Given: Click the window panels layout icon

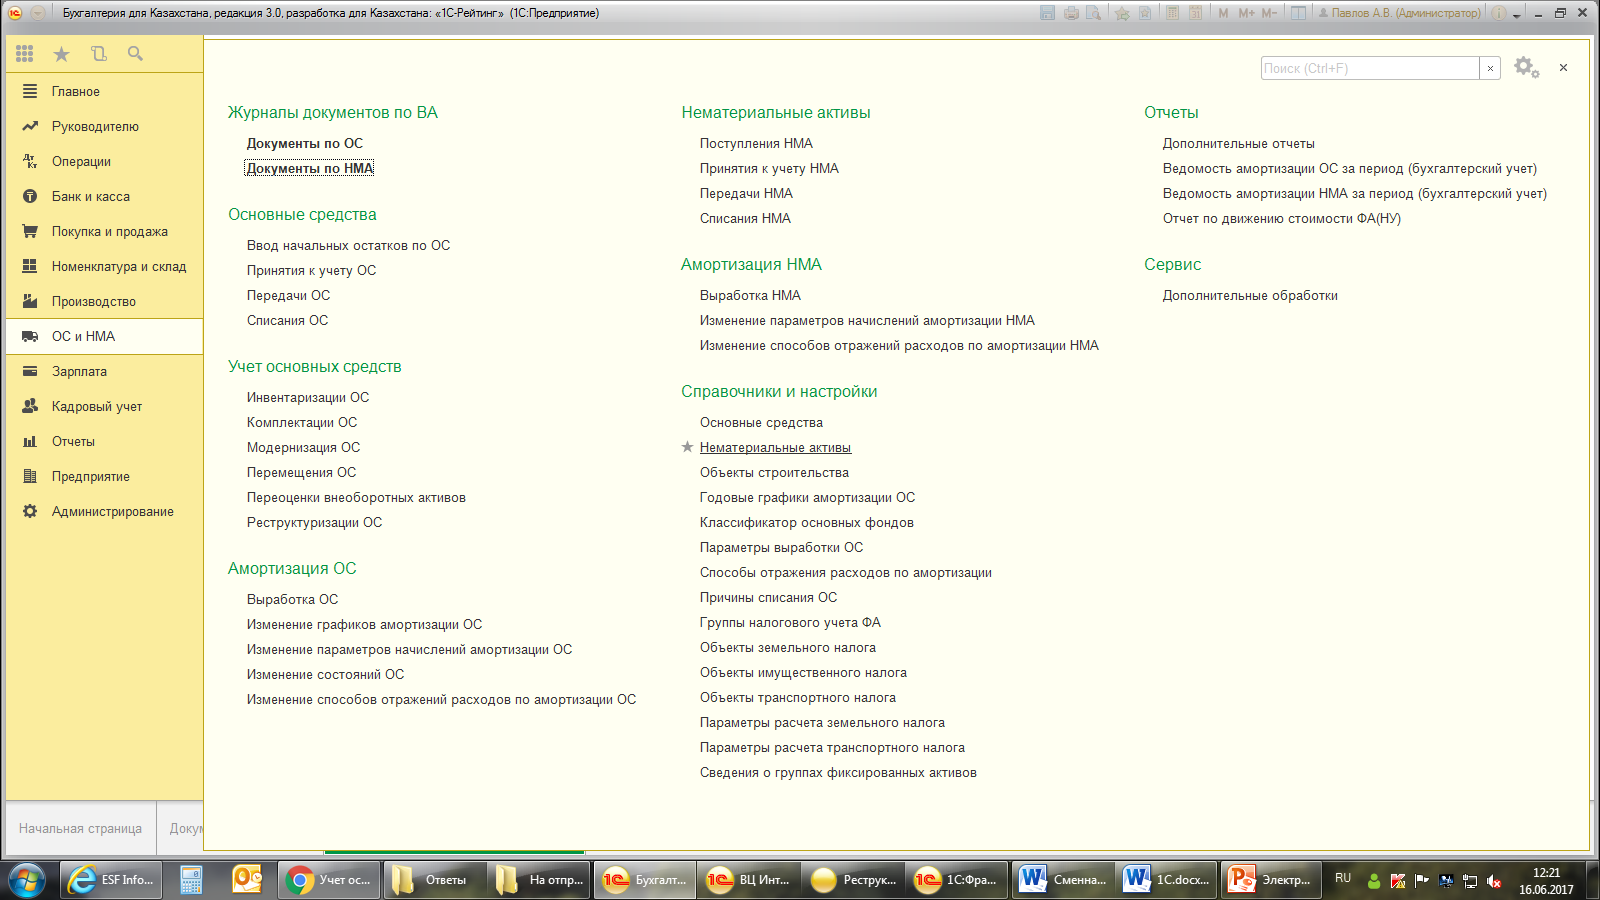Looking at the screenshot, I should [1298, 13].
